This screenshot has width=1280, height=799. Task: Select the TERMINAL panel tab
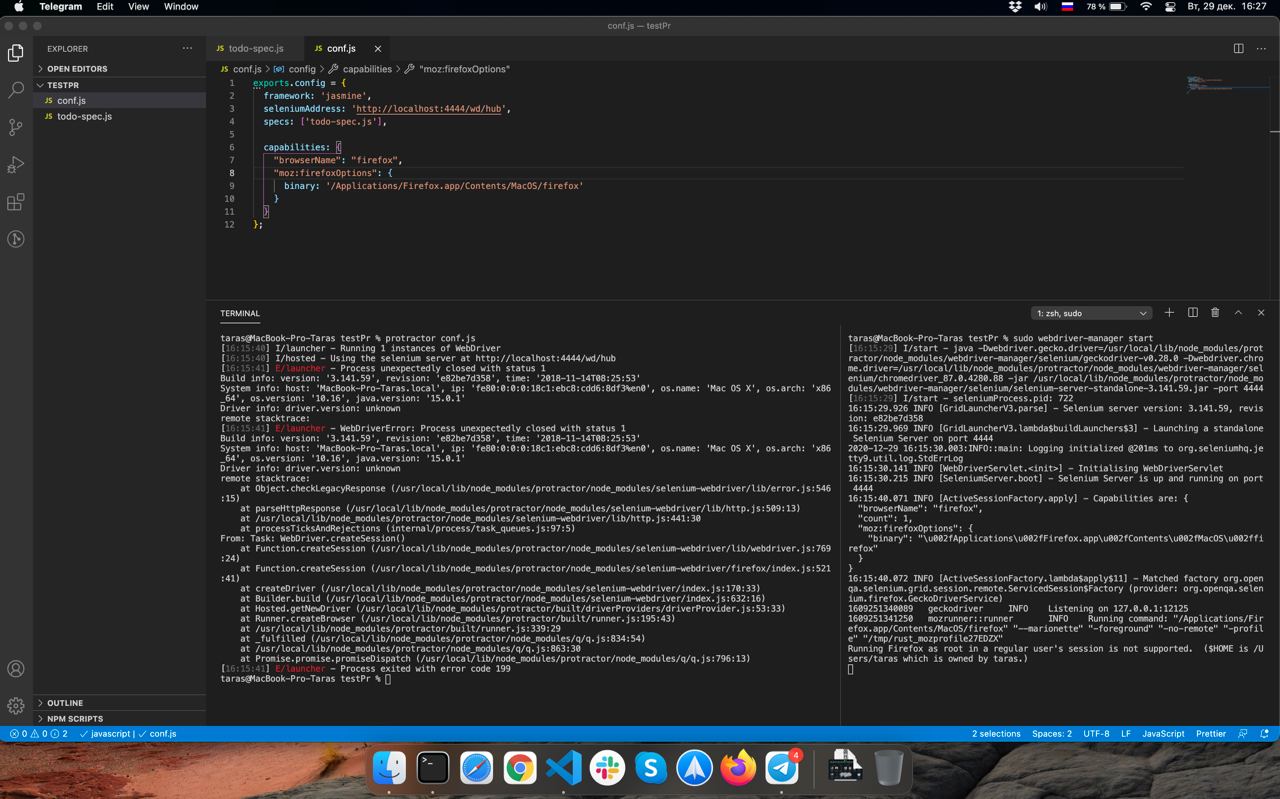pos(240,313)
